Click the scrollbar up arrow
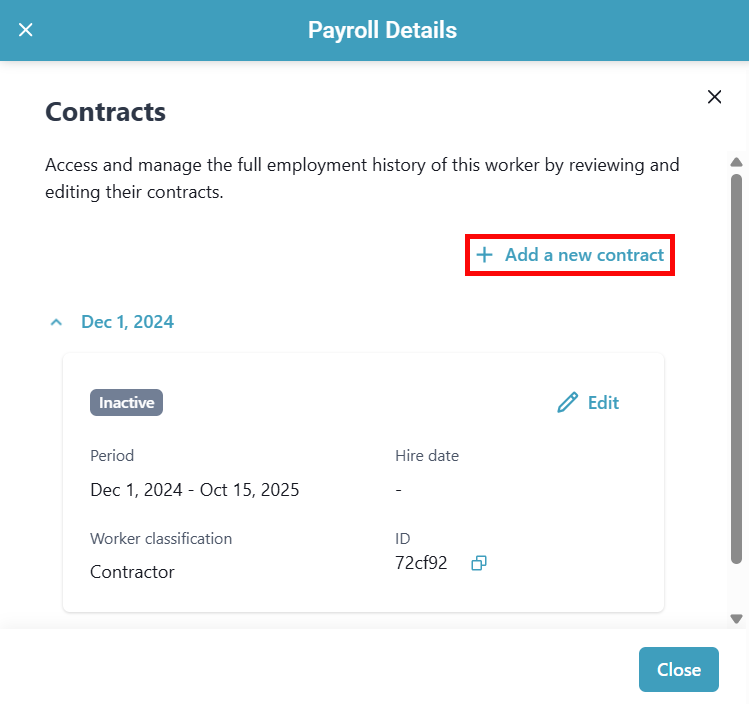 coord(736,162)
